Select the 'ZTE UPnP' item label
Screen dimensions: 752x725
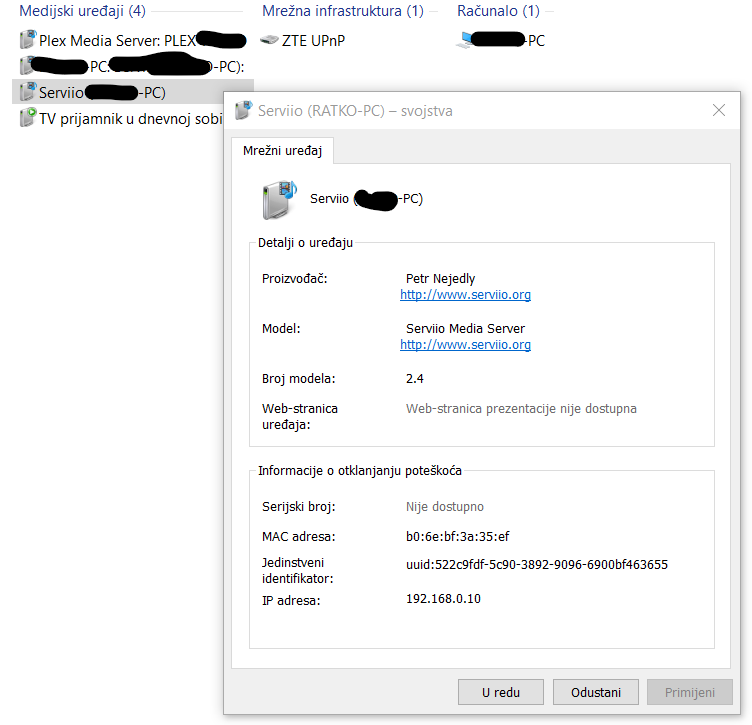point(313,40)
